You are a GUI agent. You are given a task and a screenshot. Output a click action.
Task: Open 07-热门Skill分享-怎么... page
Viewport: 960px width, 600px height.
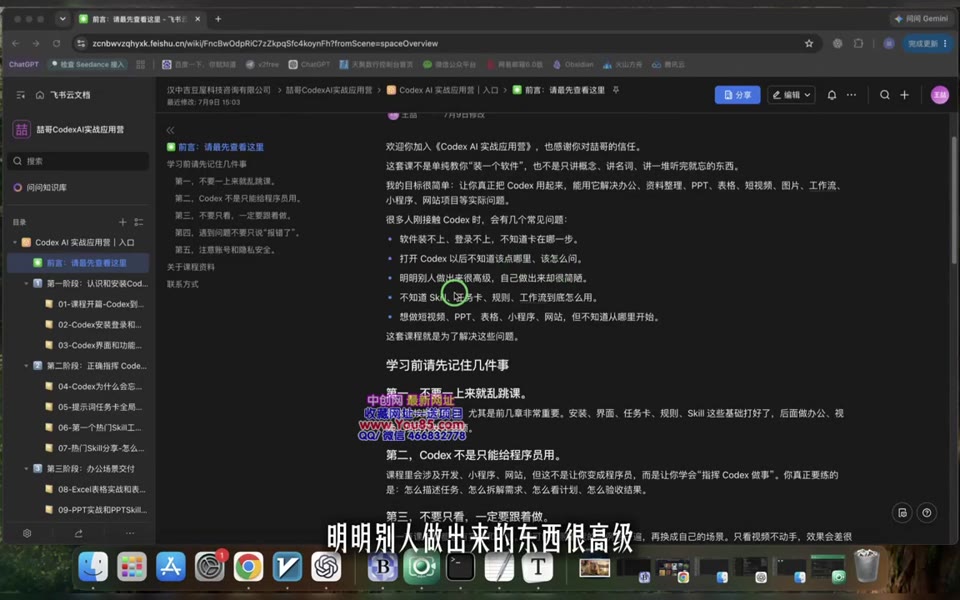coord(95,448)
